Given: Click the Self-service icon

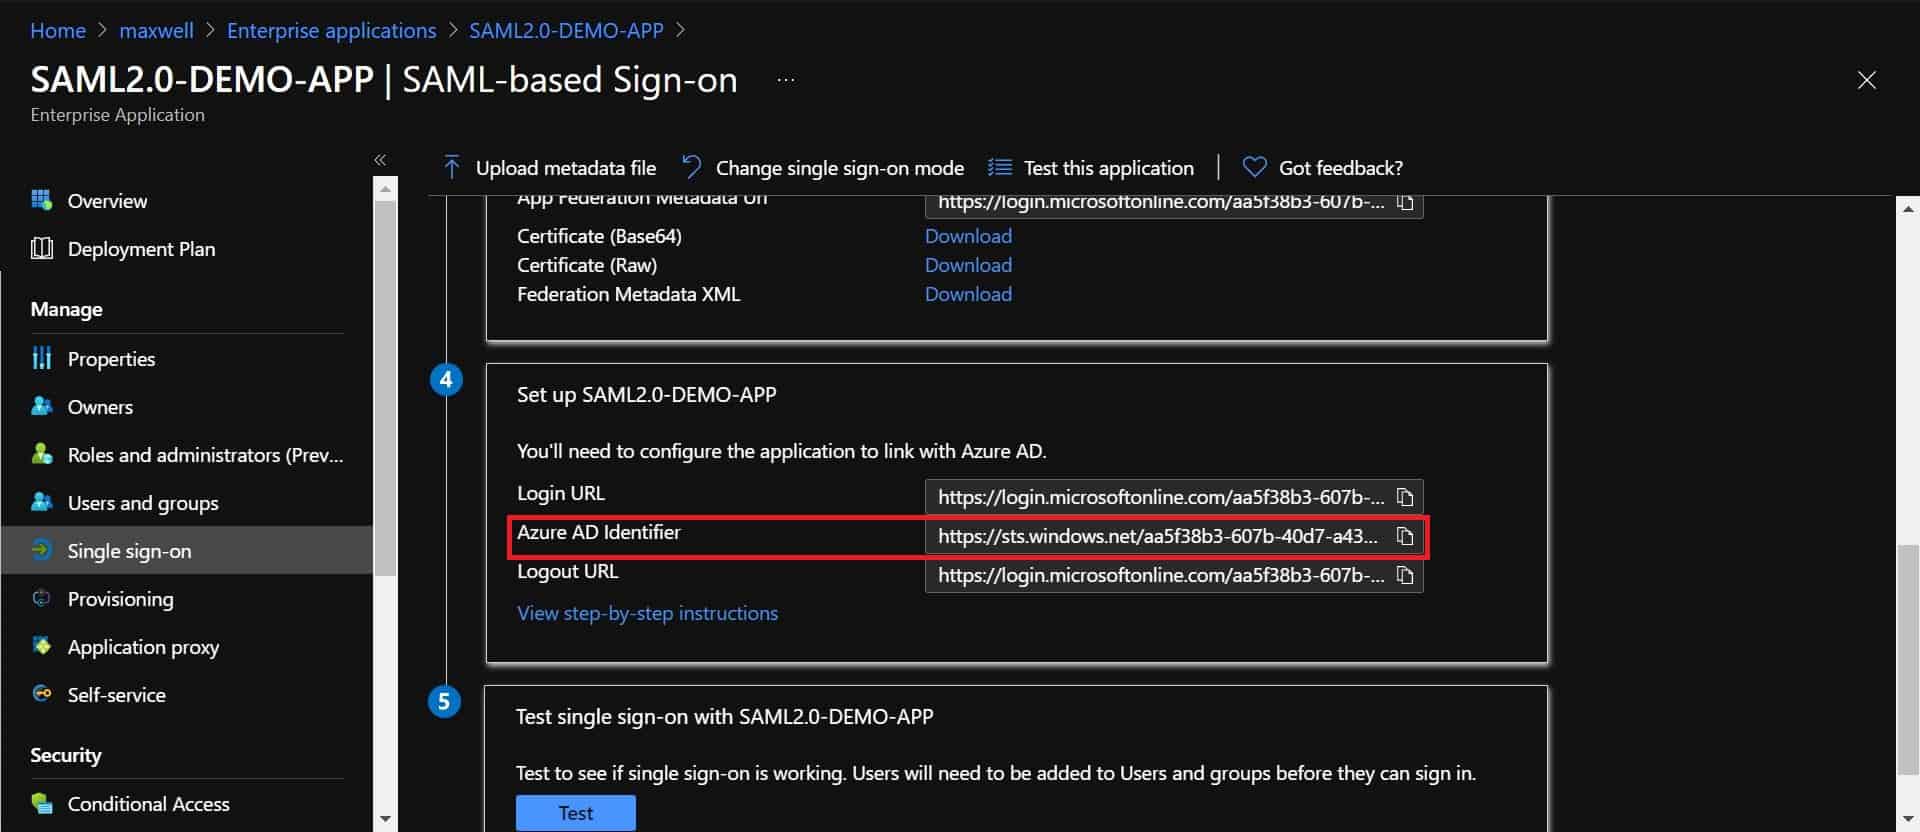Looking at the screenshot, I should click(x=41, y=694).
